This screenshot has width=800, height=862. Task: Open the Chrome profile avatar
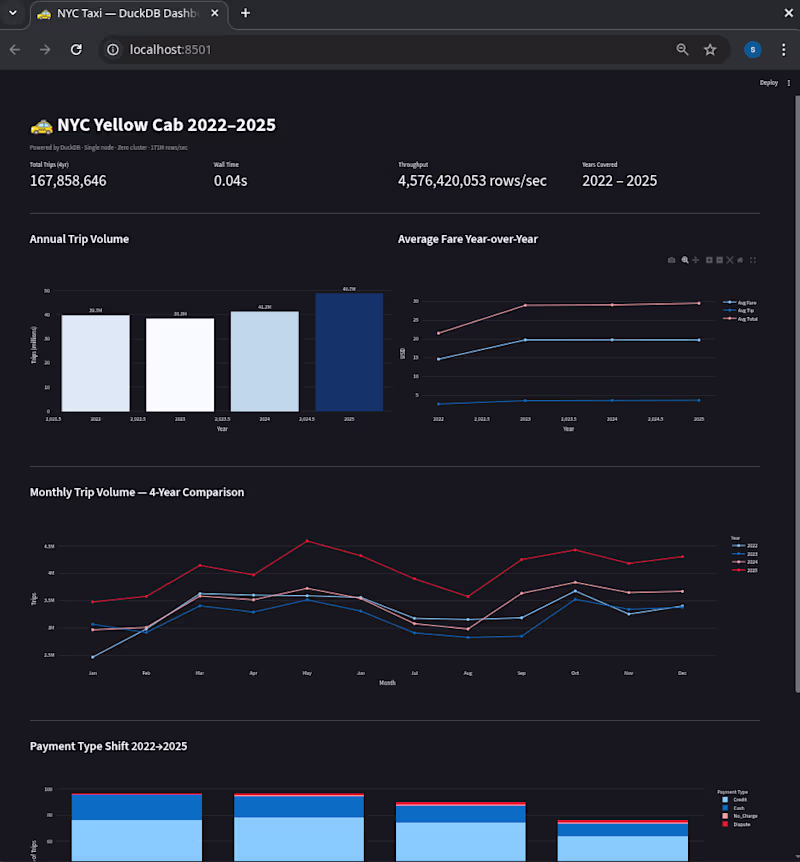click(753, 49)
